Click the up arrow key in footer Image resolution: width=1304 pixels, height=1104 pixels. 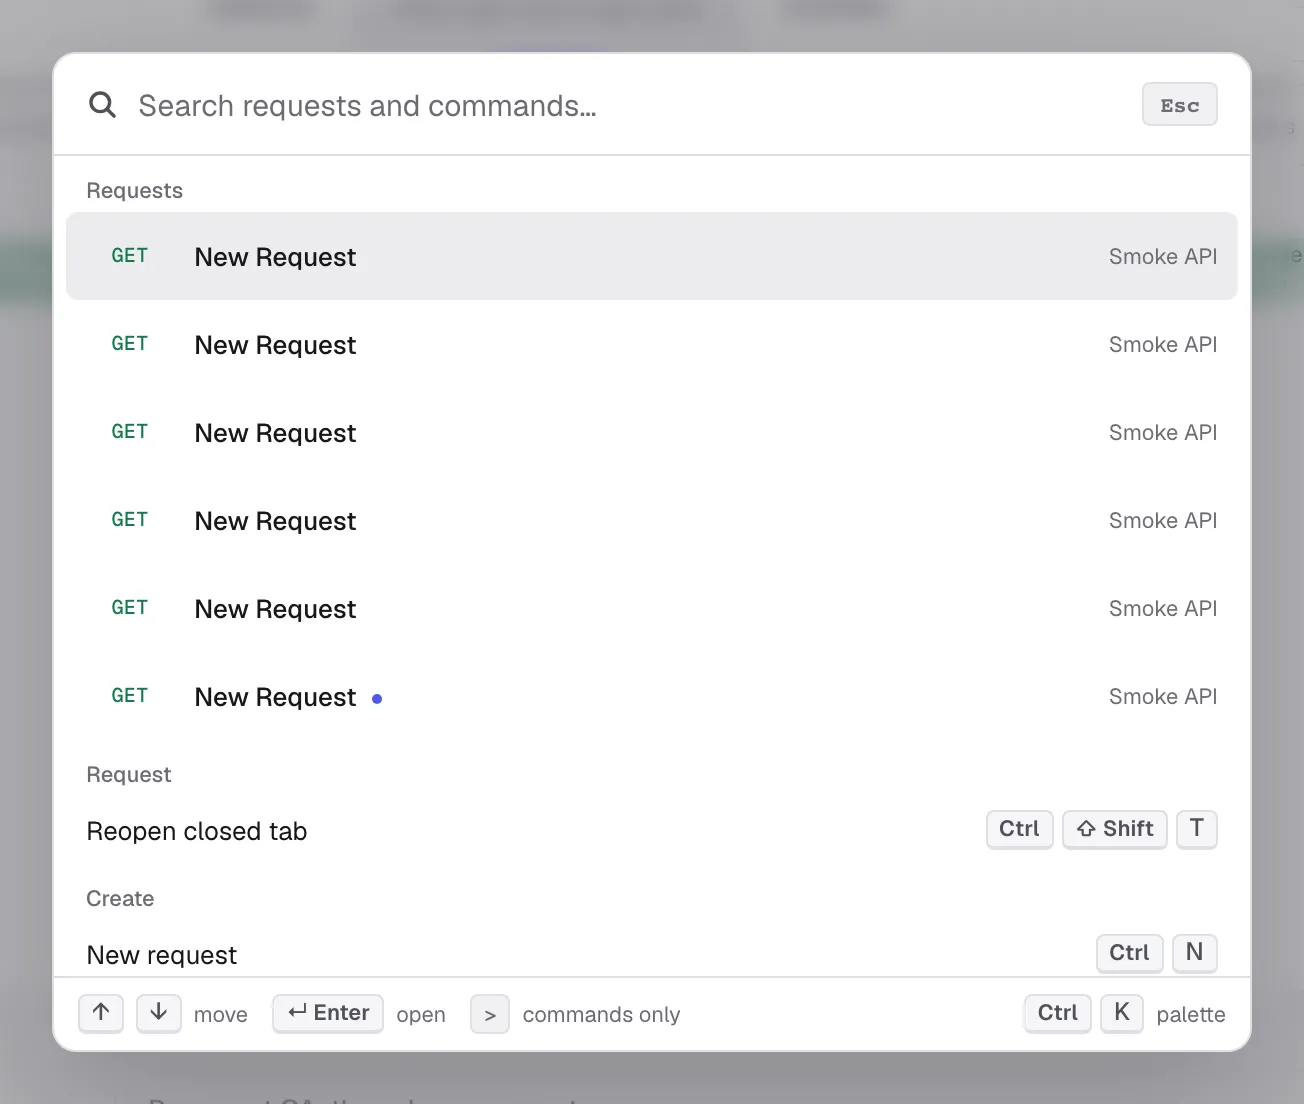[101, 1013]
